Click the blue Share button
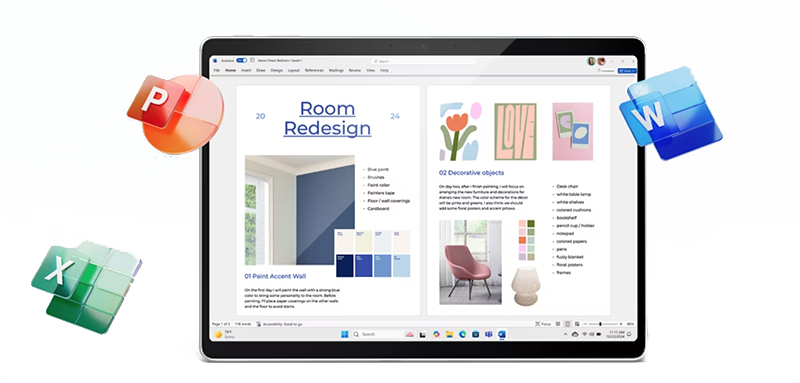800x383 pixels. coord(627,71)
